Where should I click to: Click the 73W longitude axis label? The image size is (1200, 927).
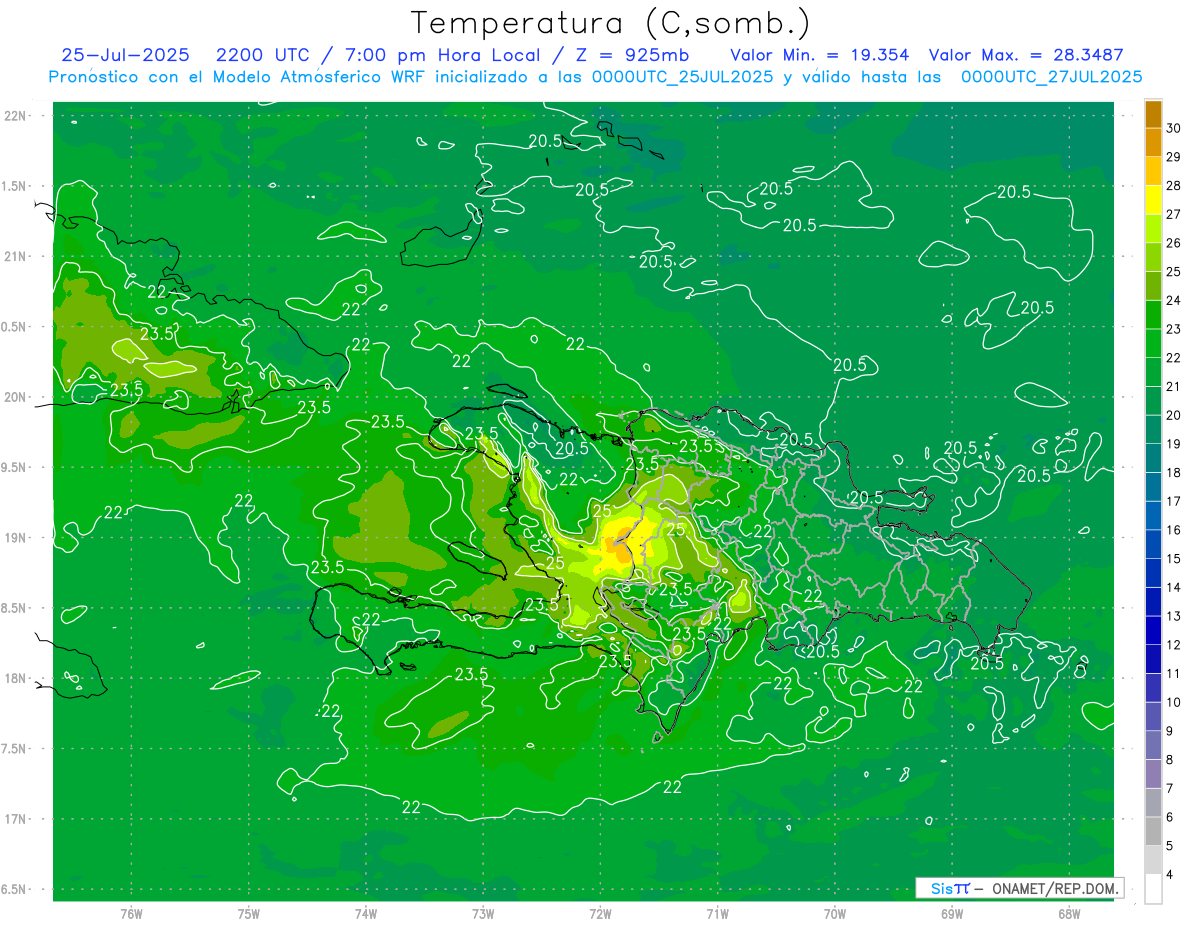tap(483, 913)
